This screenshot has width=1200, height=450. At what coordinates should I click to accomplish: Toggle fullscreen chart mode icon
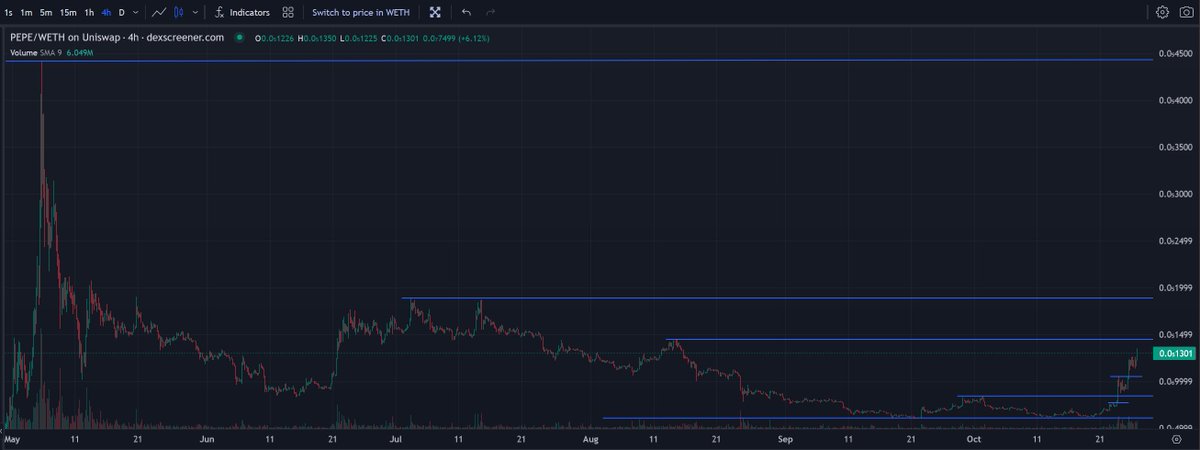[435, 12]
